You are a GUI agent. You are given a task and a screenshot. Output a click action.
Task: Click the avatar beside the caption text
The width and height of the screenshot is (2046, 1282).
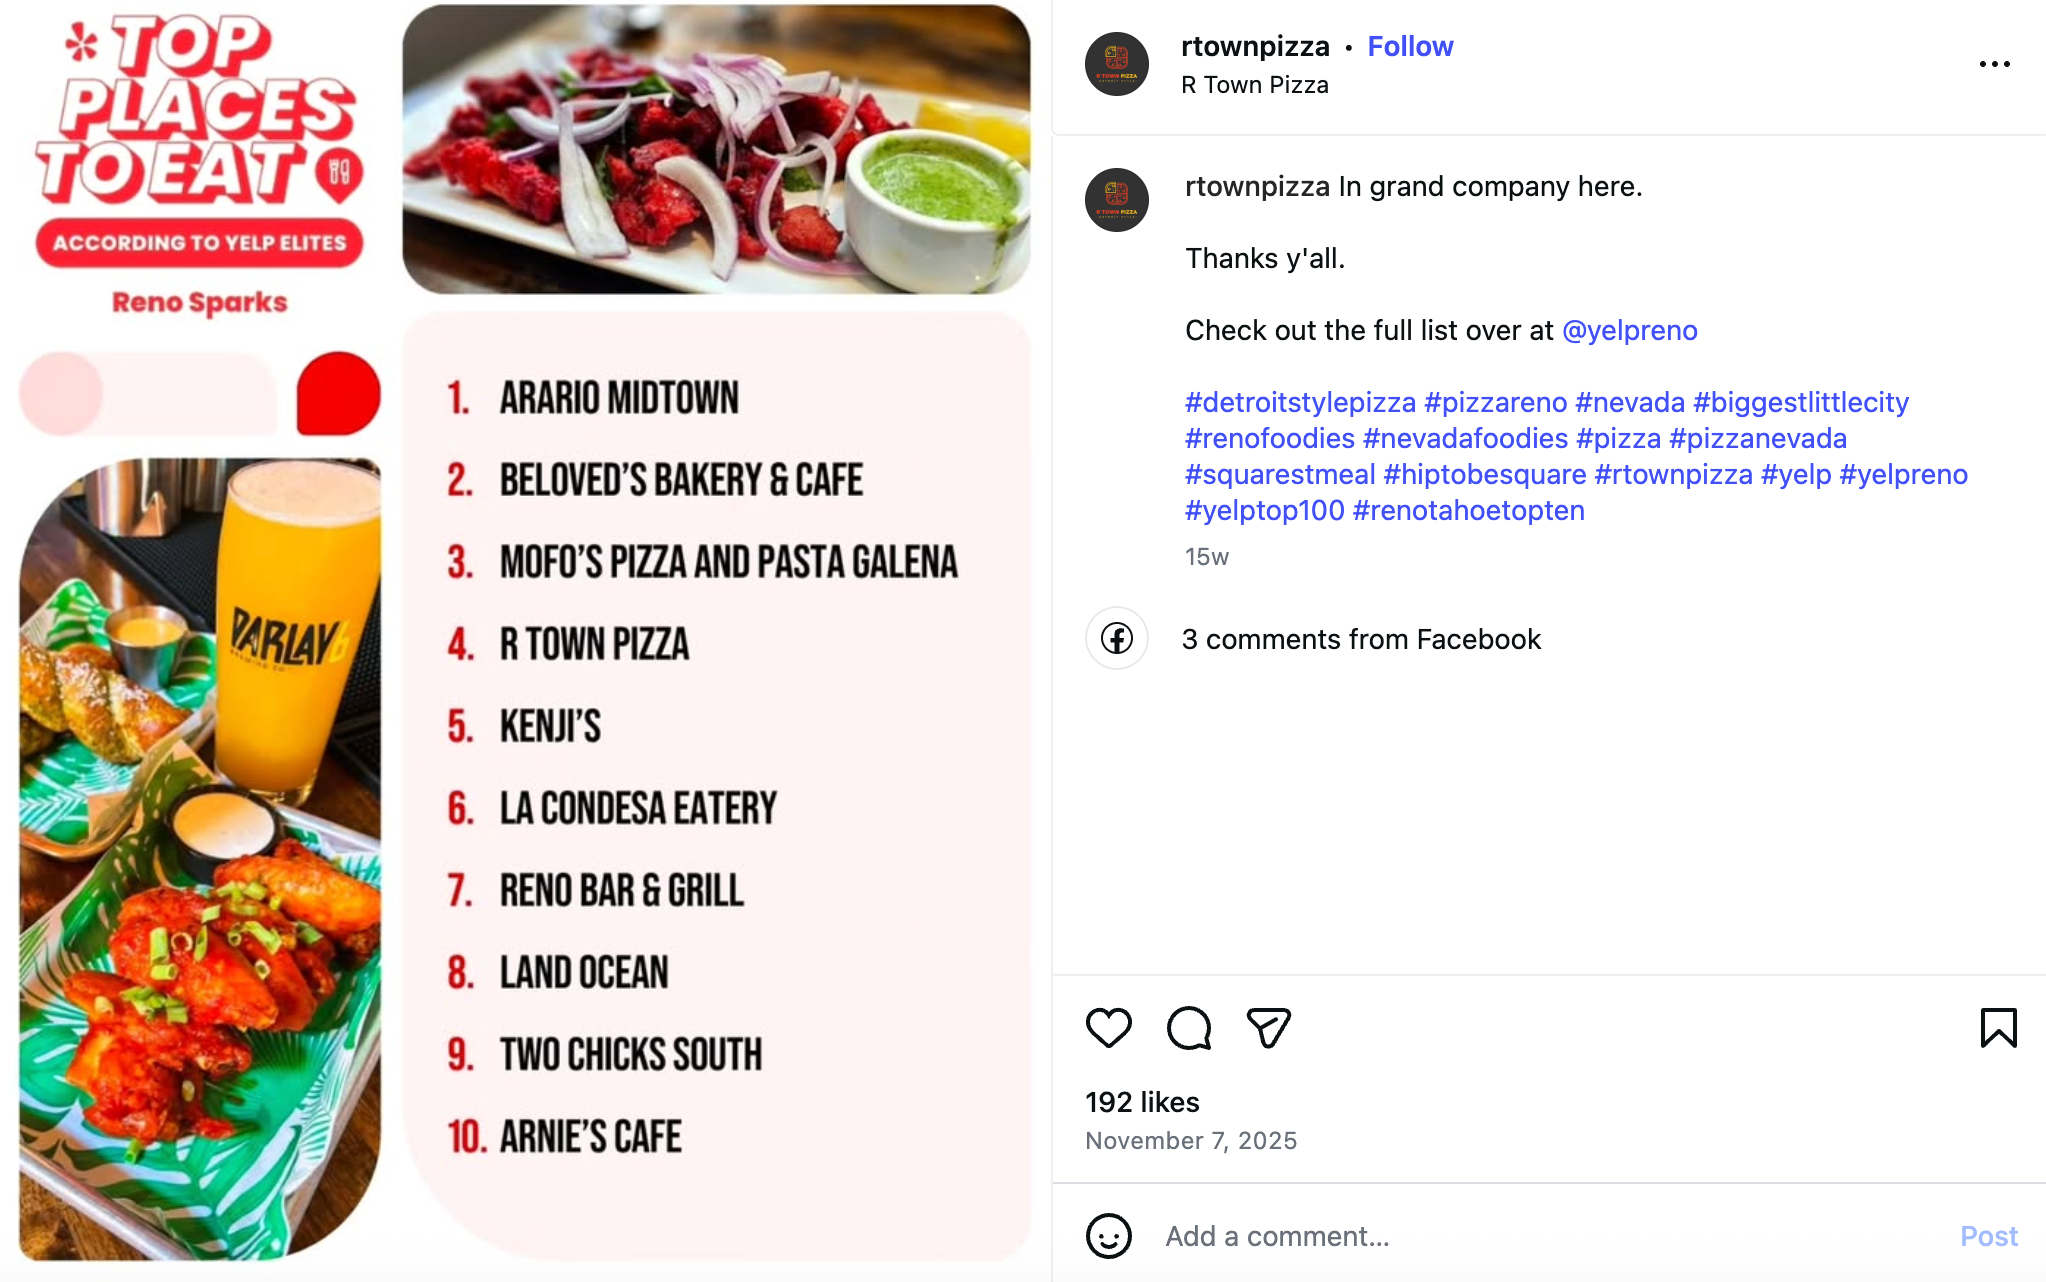1115,199
